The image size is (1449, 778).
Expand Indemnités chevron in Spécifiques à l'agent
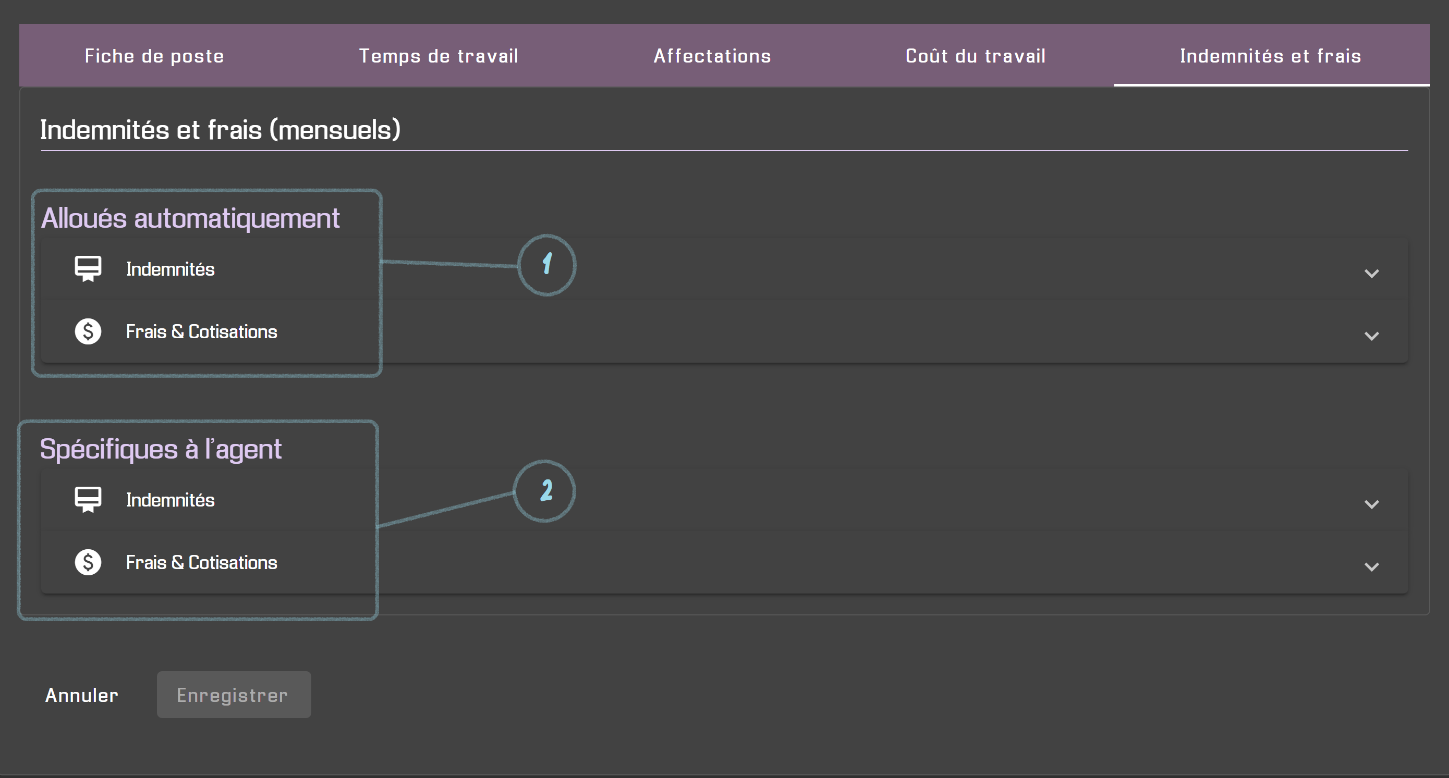tap(1372, 504)
